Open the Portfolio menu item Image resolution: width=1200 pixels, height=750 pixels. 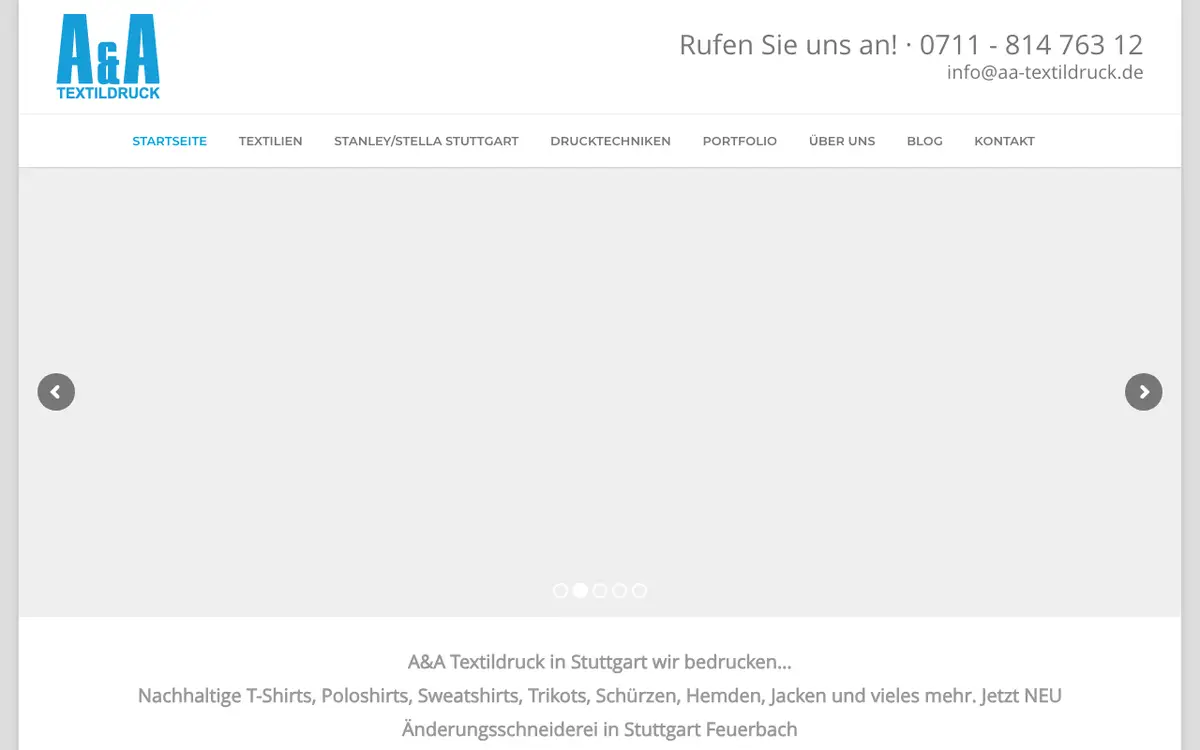(740, 141)
